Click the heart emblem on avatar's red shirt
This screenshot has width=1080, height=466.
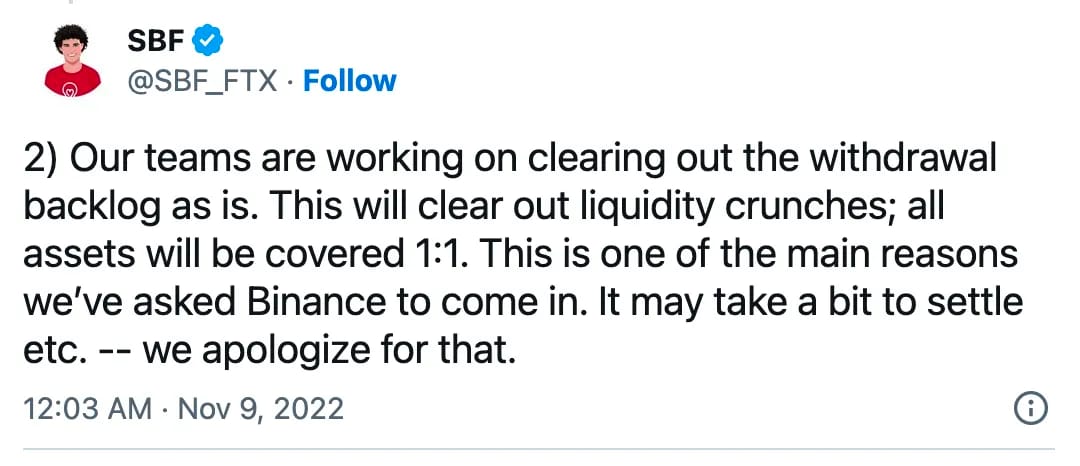[x=70, y=88]
